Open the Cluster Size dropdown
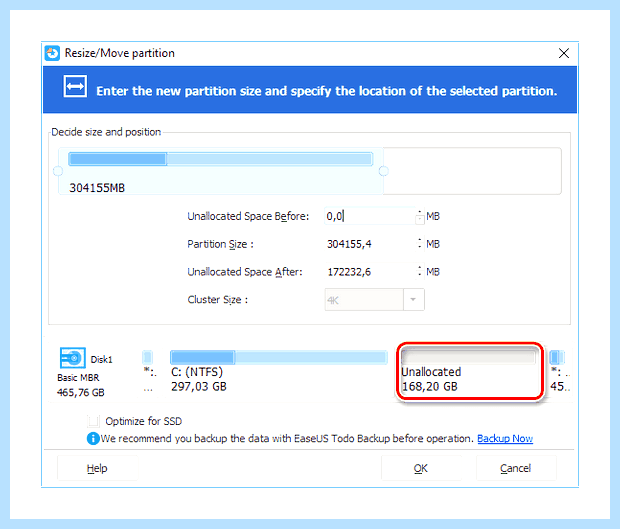 click(x=413, y=300)
